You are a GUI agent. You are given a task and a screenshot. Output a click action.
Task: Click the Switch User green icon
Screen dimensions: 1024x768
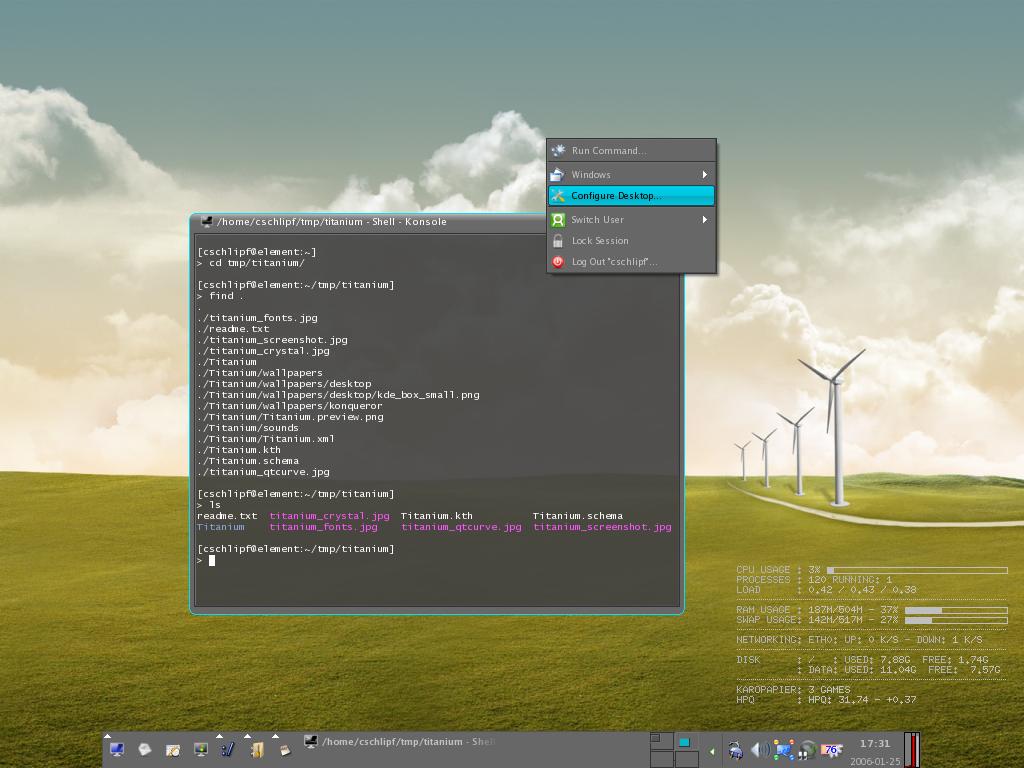tap(558, 220)
